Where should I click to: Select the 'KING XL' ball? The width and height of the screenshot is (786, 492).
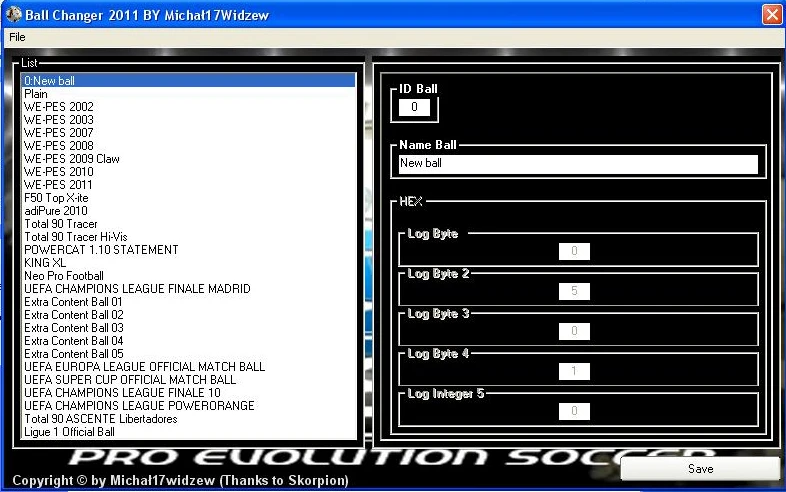[x=188, y=263]
